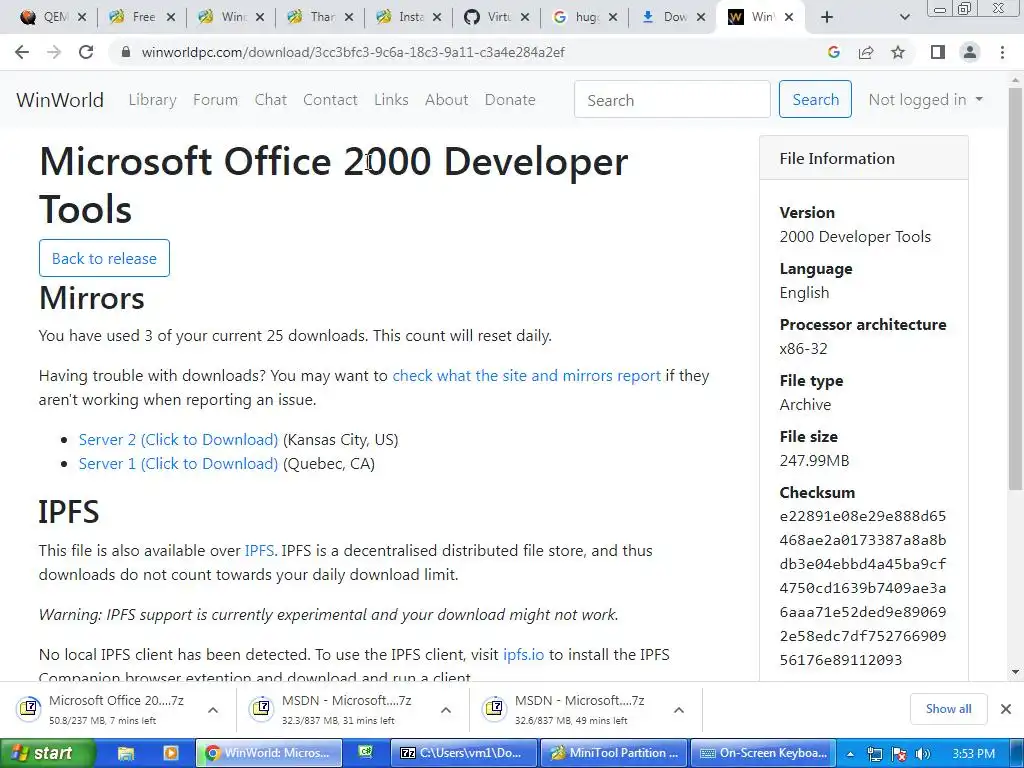Viewport: 1024px width, 768px height.
Task: Expand options for MSDN download 49 mins left
Action: coord(679,710)
